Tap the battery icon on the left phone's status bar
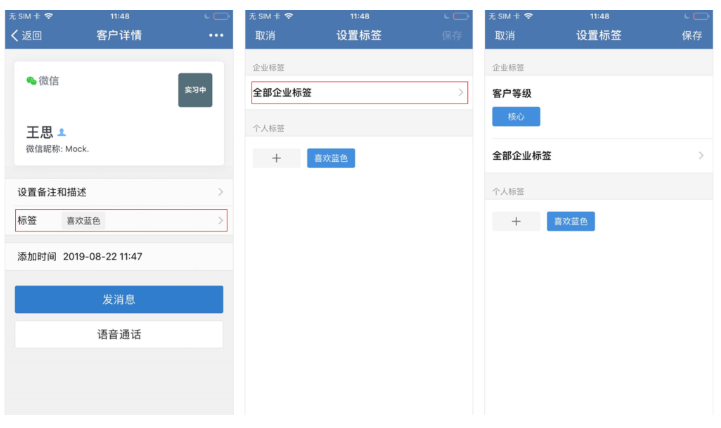 [x=221, y=16]
